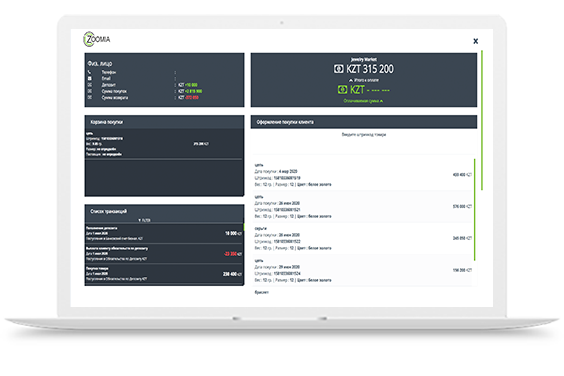Open the deposit top-up transaction of 10 000
Viewport: 564px width, 376px height.
click(164, 233)
